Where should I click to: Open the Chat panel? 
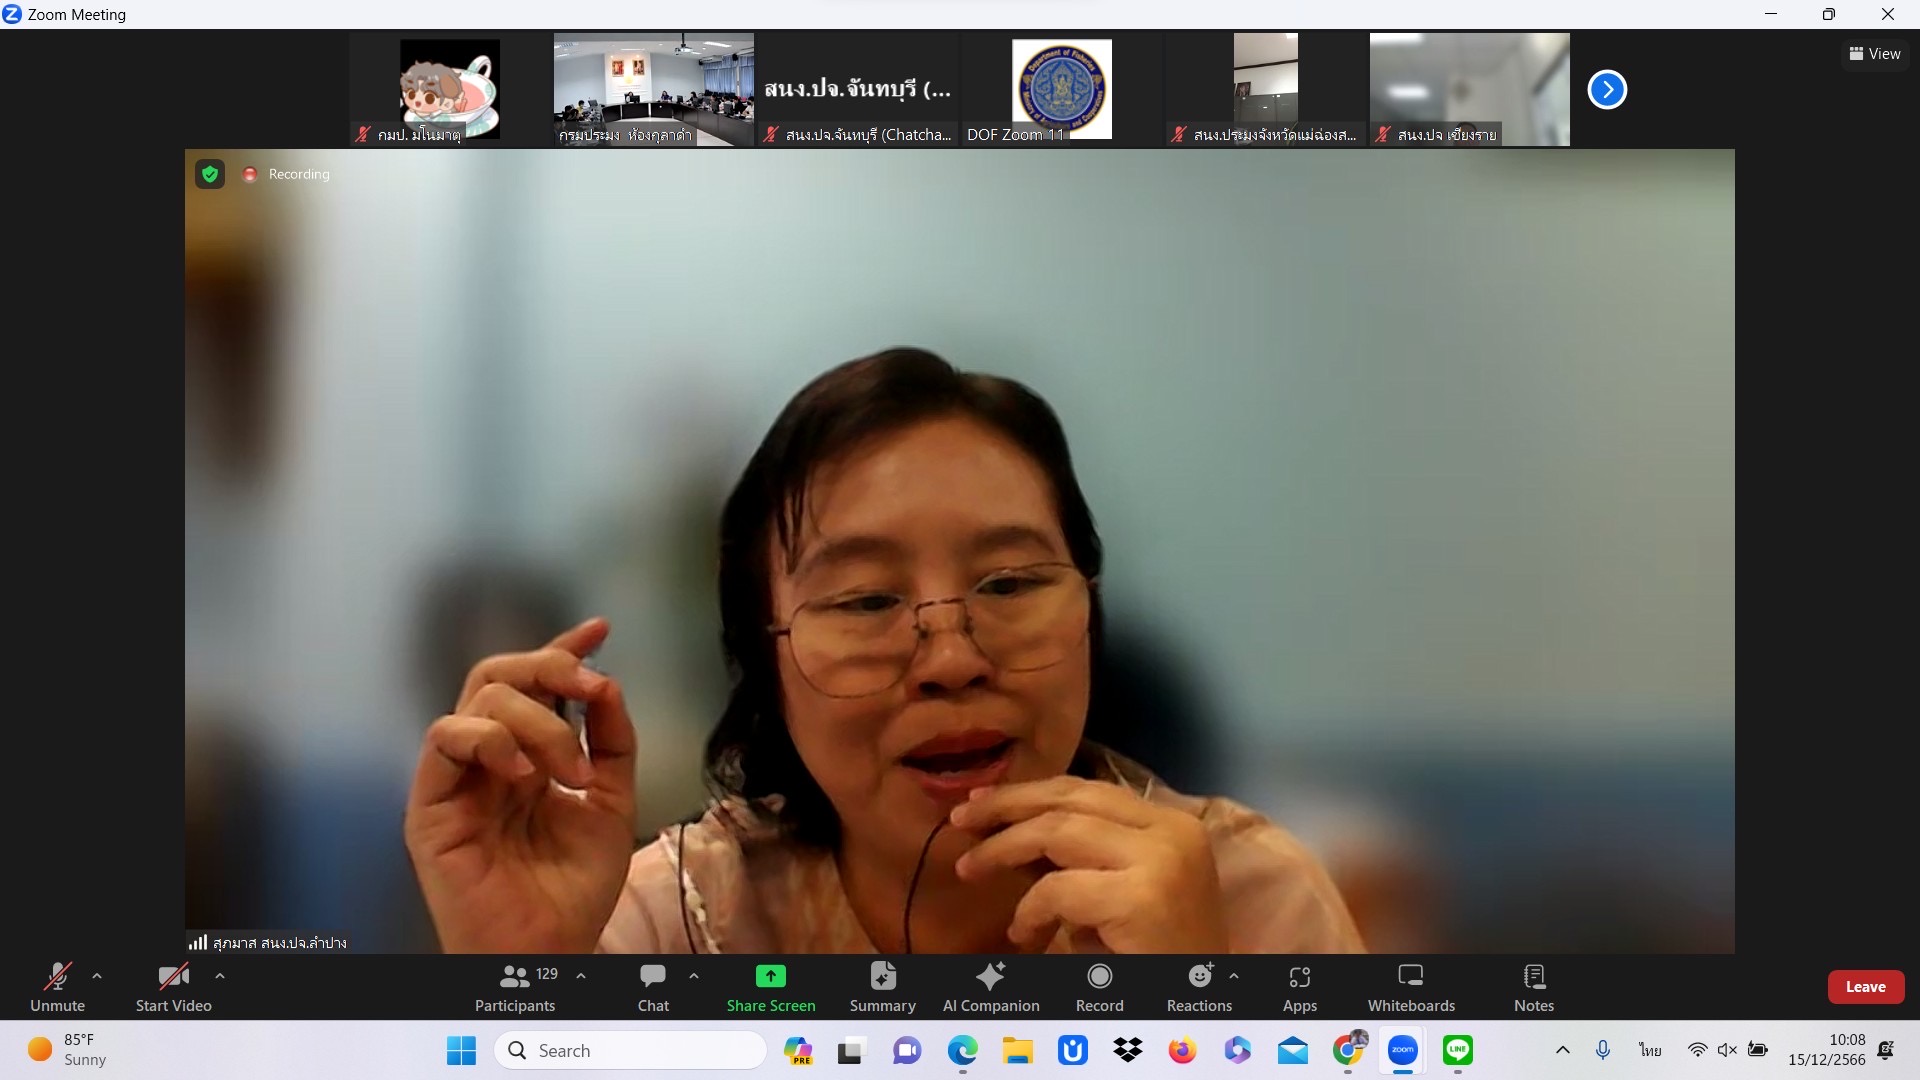(x=653, y=986)
